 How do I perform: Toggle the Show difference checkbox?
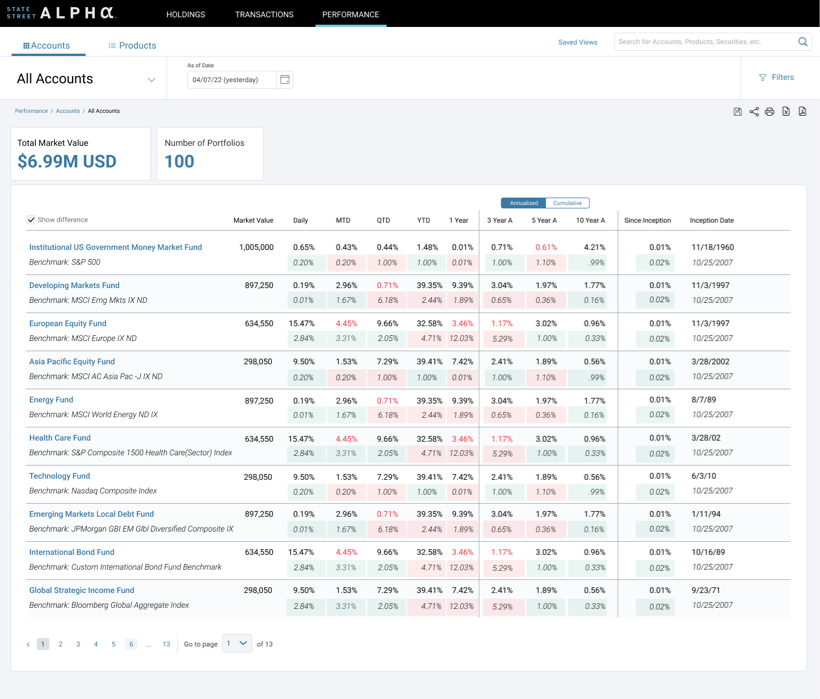[31, 220]
